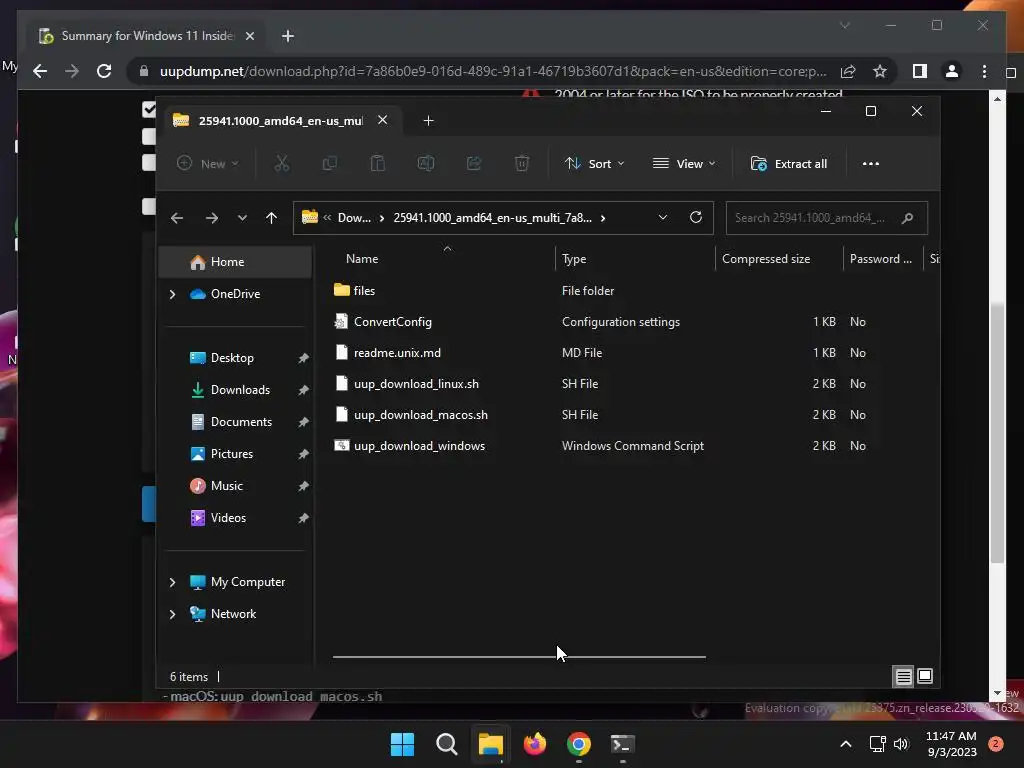The image size is (1024, 768).
Task: Click the Cut scissors icon in Explorer toolbar
Action: tap(281, 163)
